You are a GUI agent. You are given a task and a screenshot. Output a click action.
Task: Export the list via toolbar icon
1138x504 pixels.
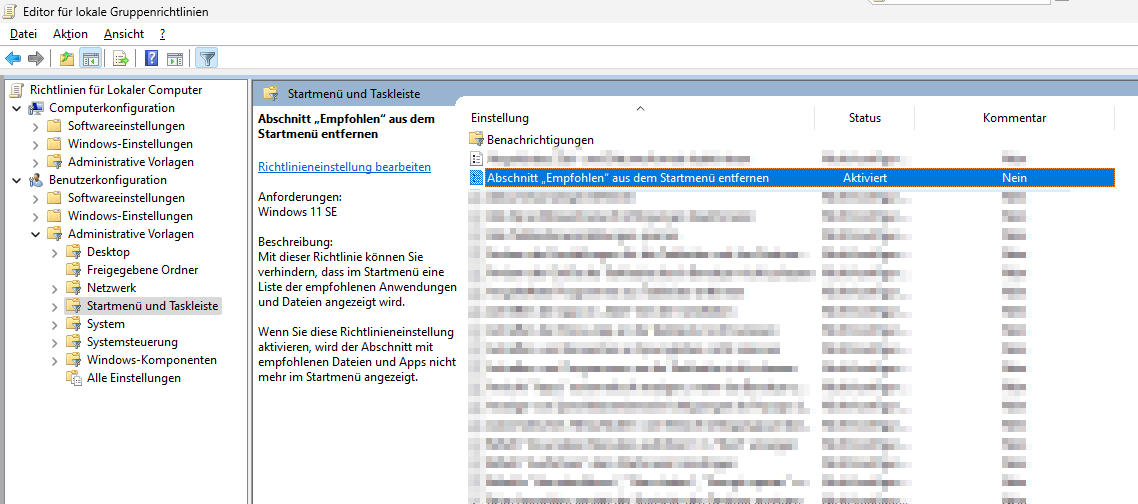tap(121, 58)
